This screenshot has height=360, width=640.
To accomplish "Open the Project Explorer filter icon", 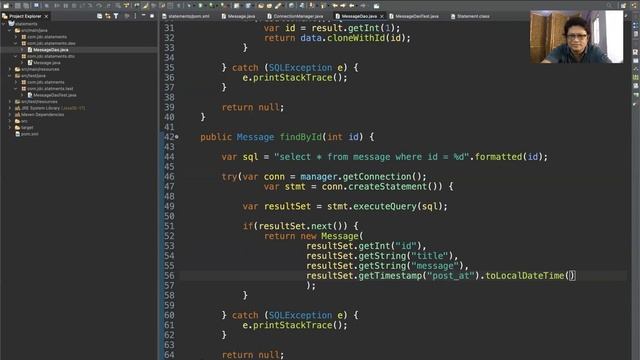I will pos(116,16).
